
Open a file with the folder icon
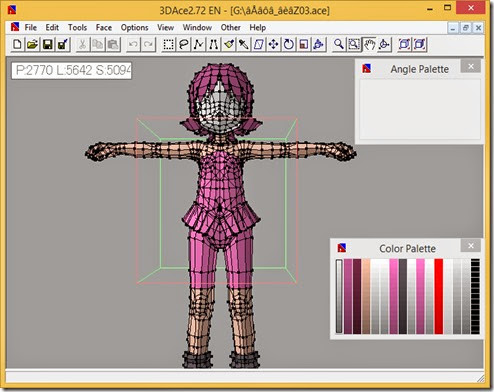(32, 44)
